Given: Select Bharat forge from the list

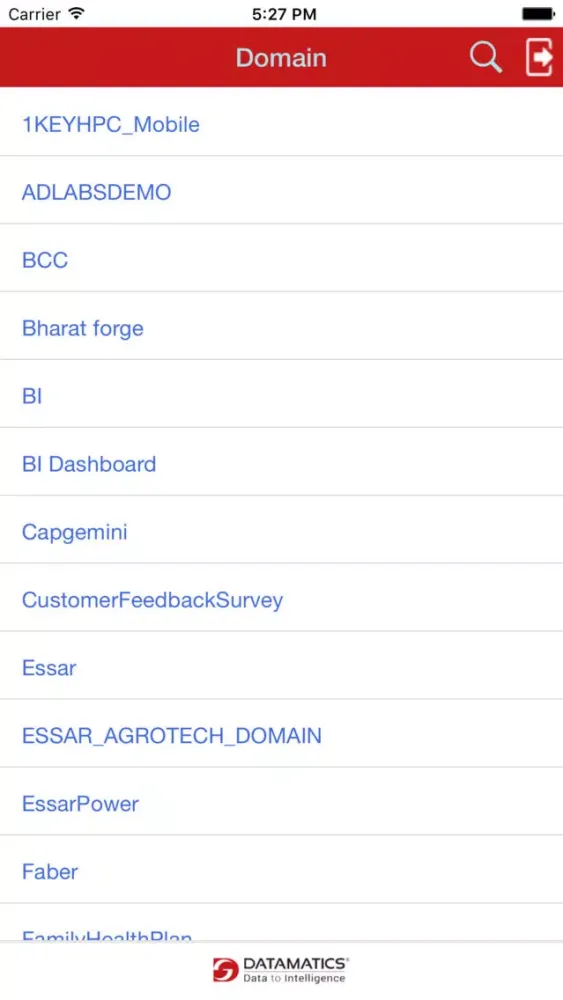Looking at the screenshot, I should pos(281,328).
